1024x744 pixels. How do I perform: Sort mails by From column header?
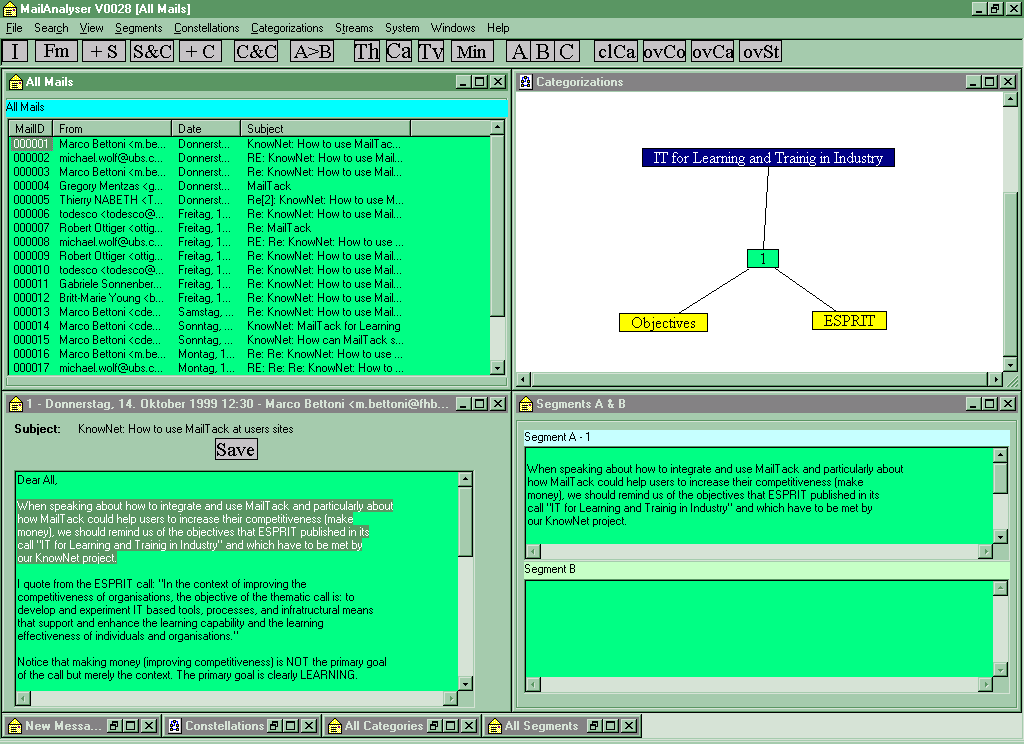click(x=112, y=129)
